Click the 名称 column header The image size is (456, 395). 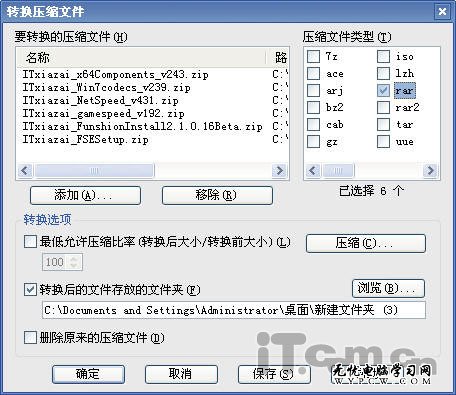(x=142, y=58)
